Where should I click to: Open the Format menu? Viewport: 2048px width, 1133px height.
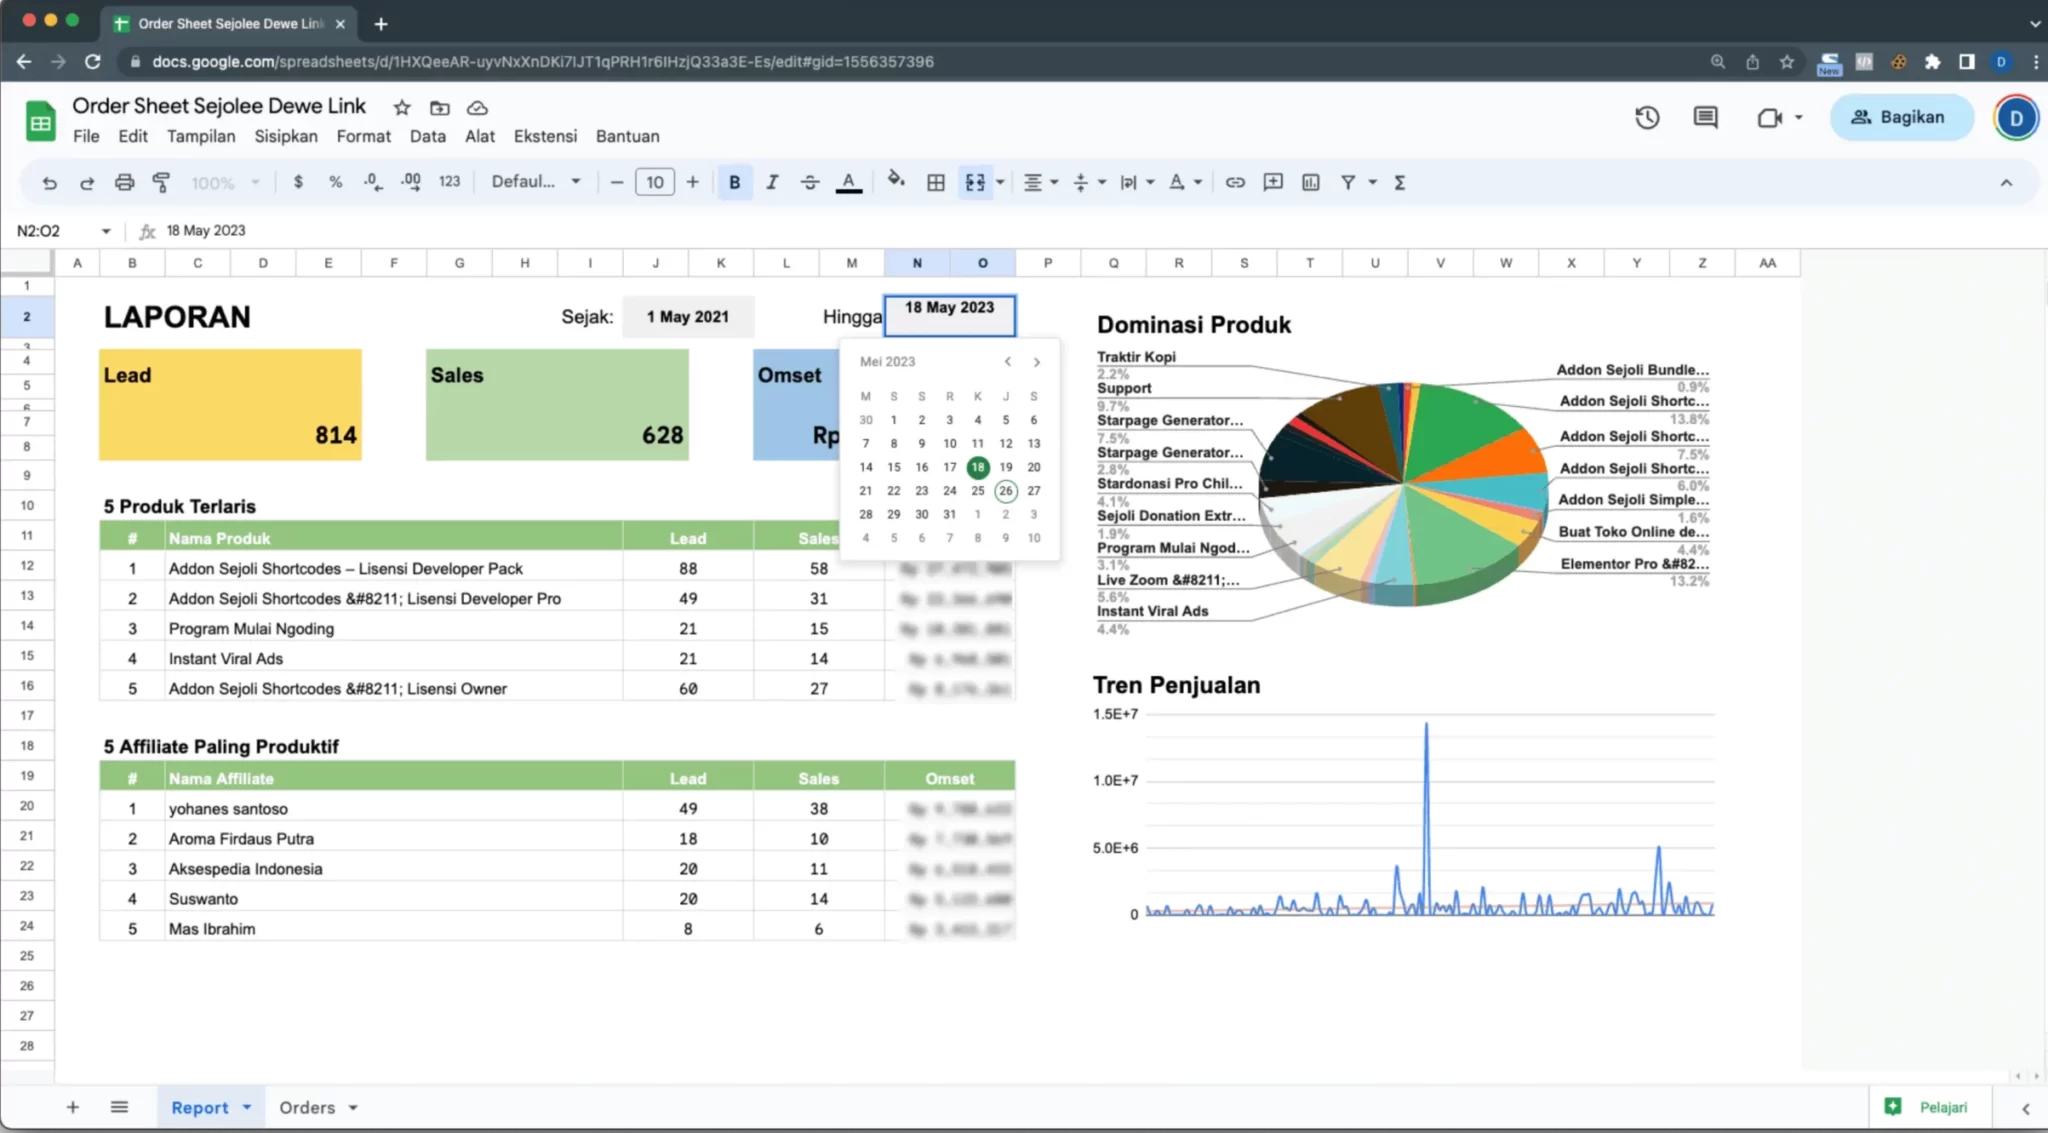pos(363,136)
